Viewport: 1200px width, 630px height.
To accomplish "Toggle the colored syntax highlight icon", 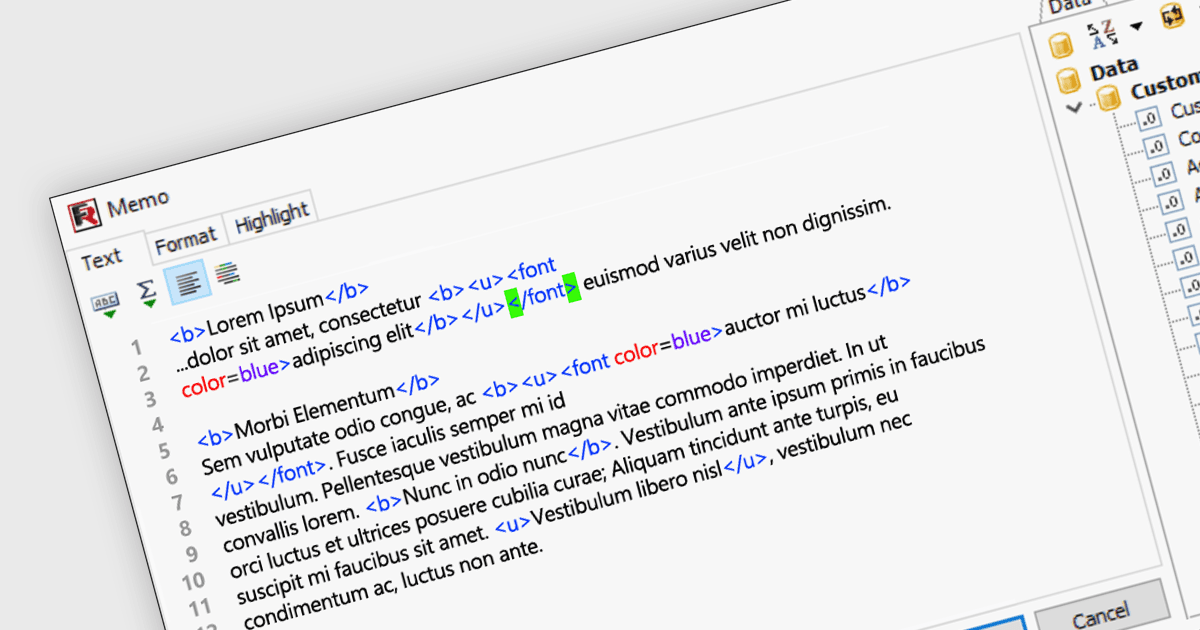I will 227,273.
